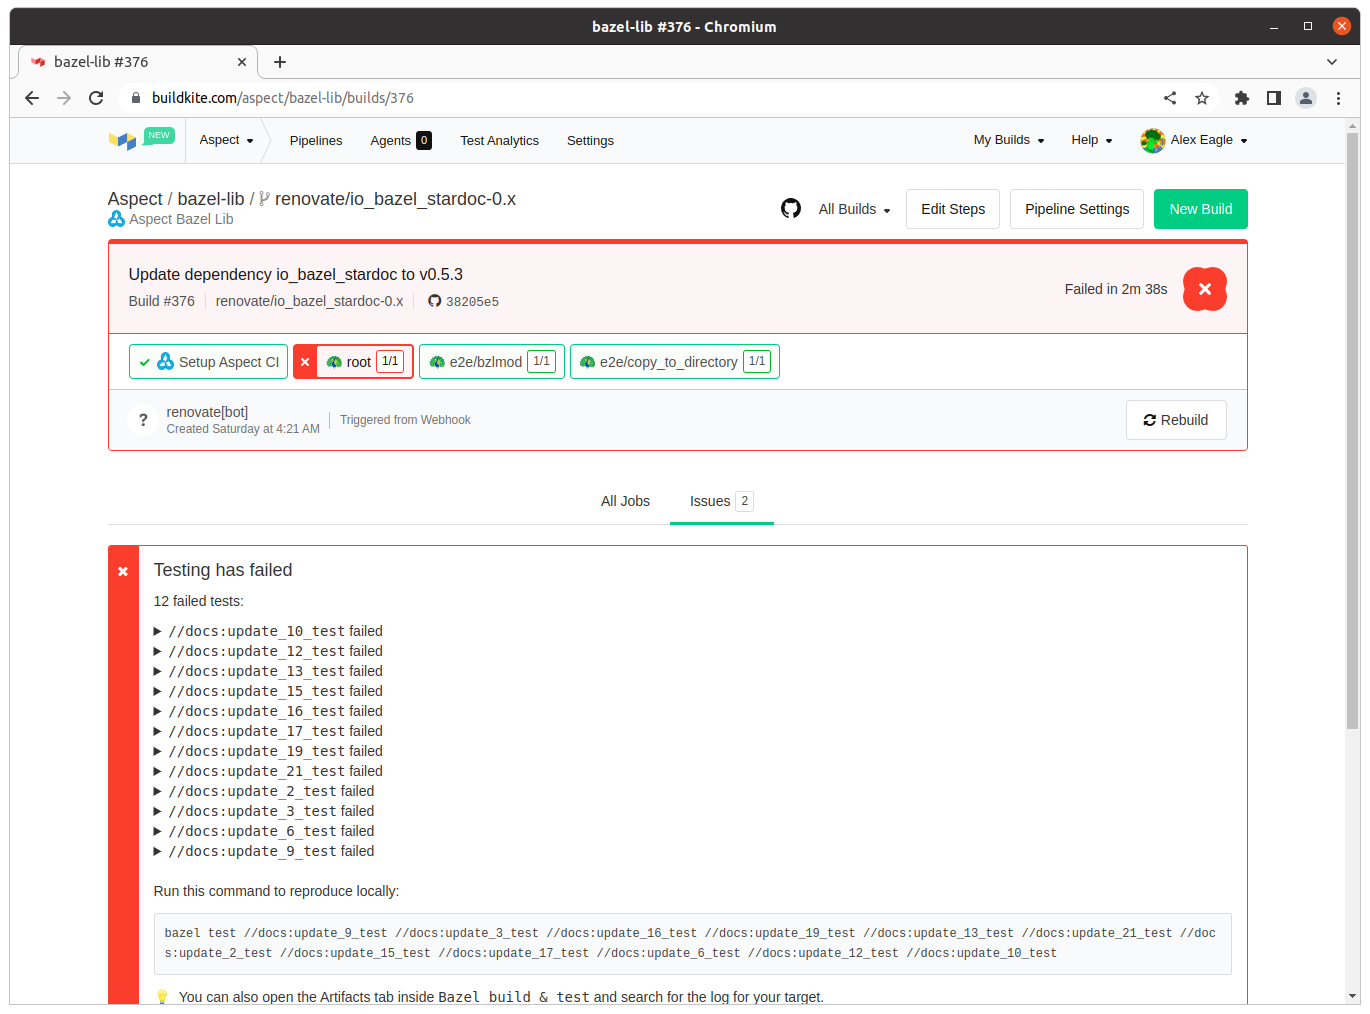Image resolution: width=1370 pixels, height=1014 pixels.
Task: Follow the bazel-lib breadcrumb link
Action: (x=211, y=199)
